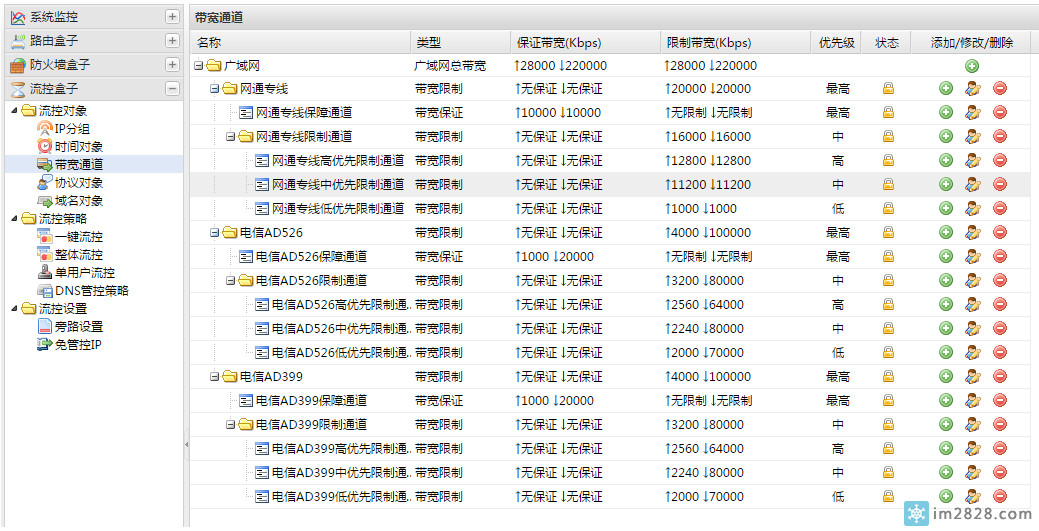Click the red delete icon for 网通专线保障通道
Image resolution: width=1039 pixels, height=531 pixels.
[x=999, y=113]
